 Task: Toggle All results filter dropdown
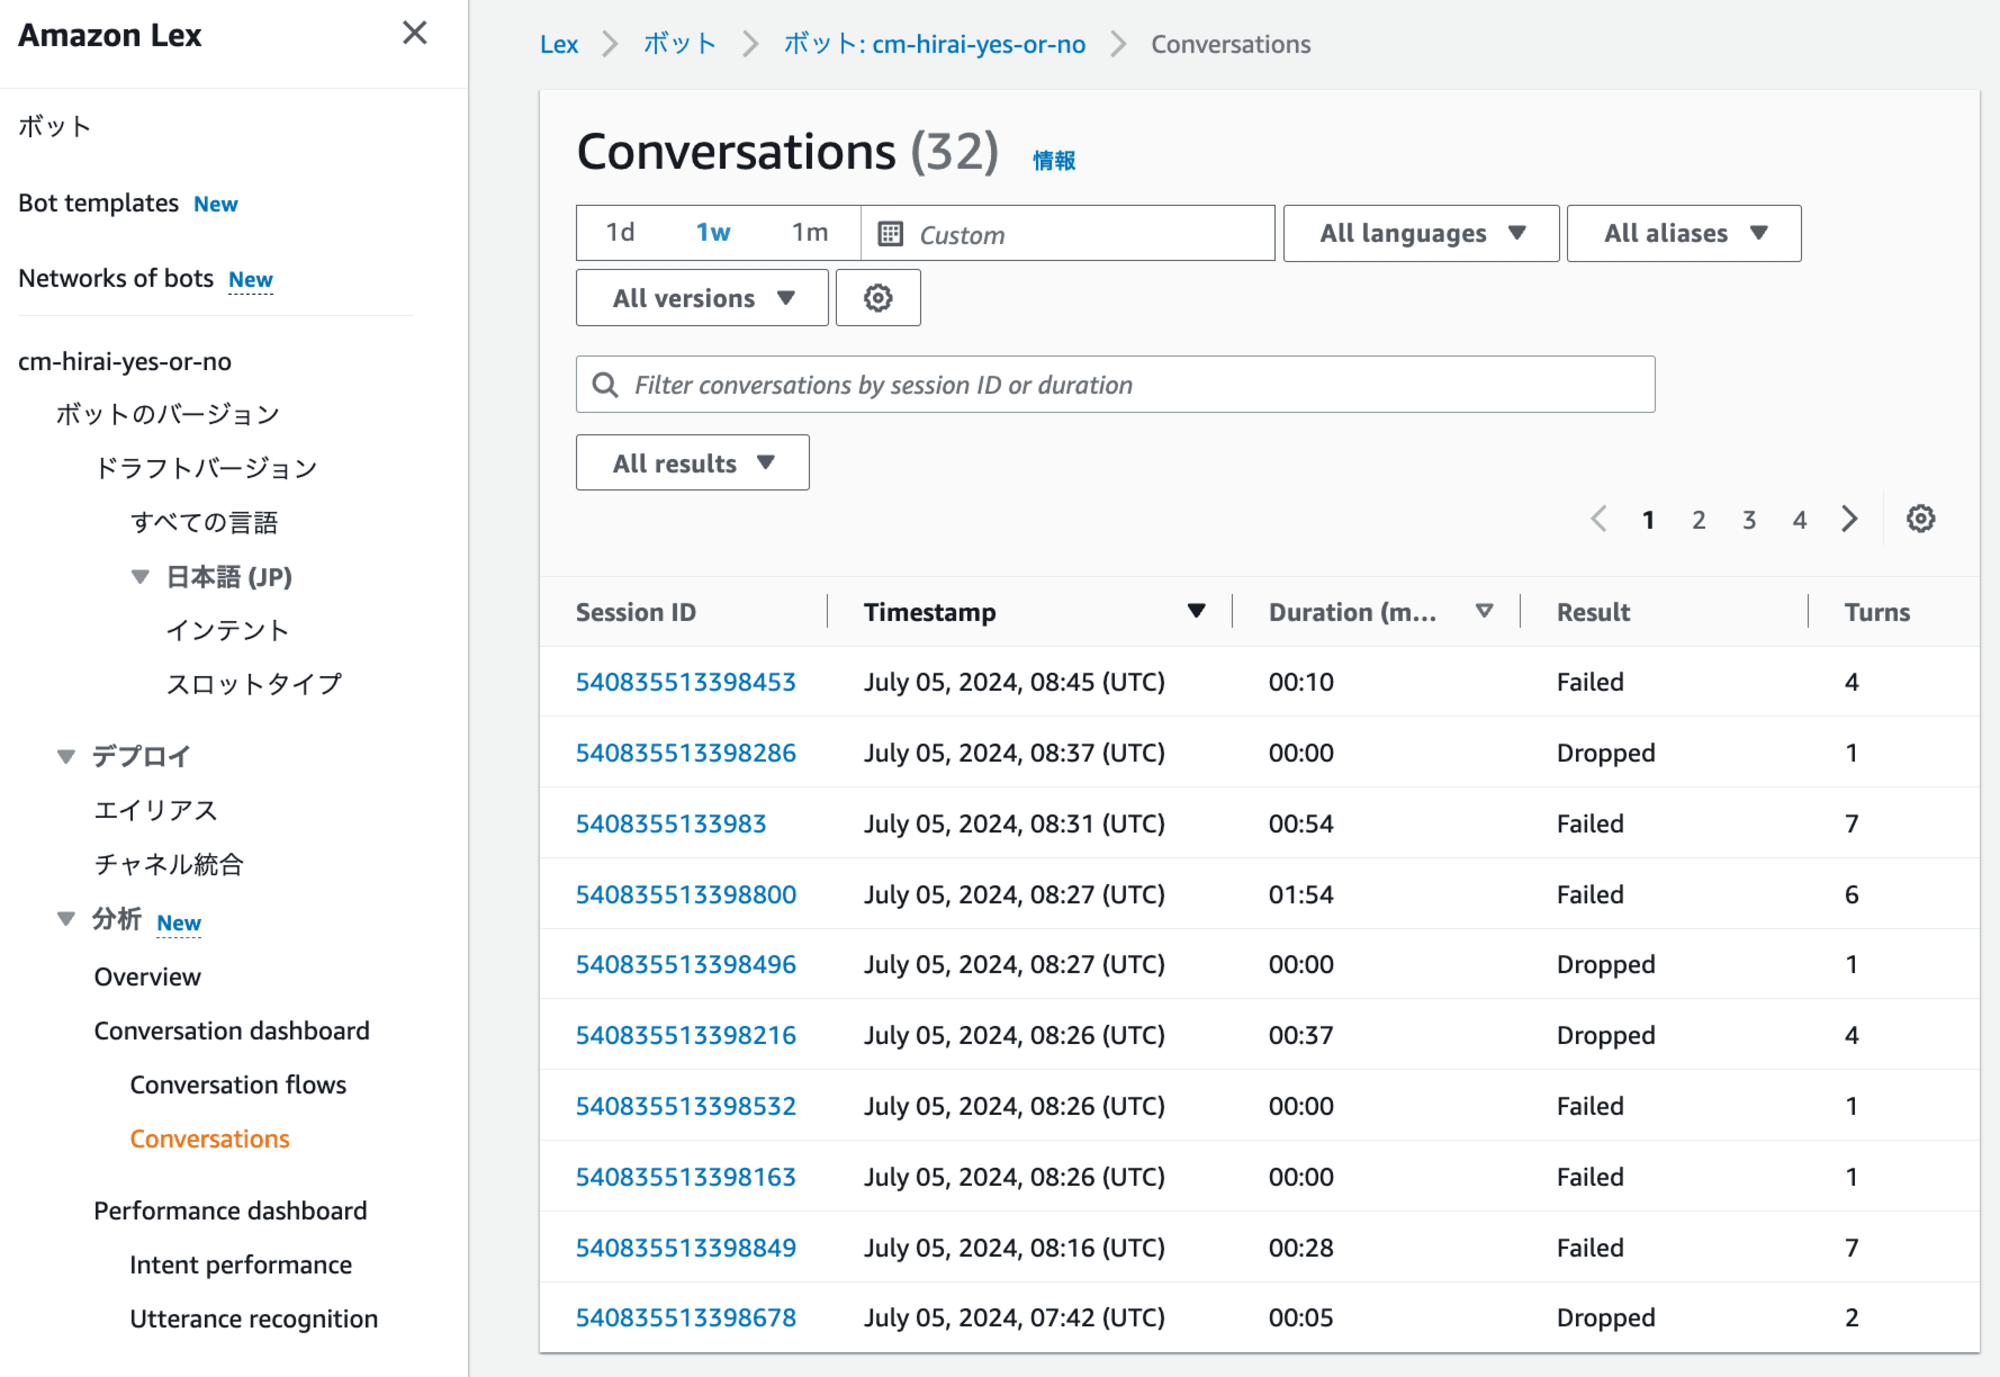tap(691, 462)
